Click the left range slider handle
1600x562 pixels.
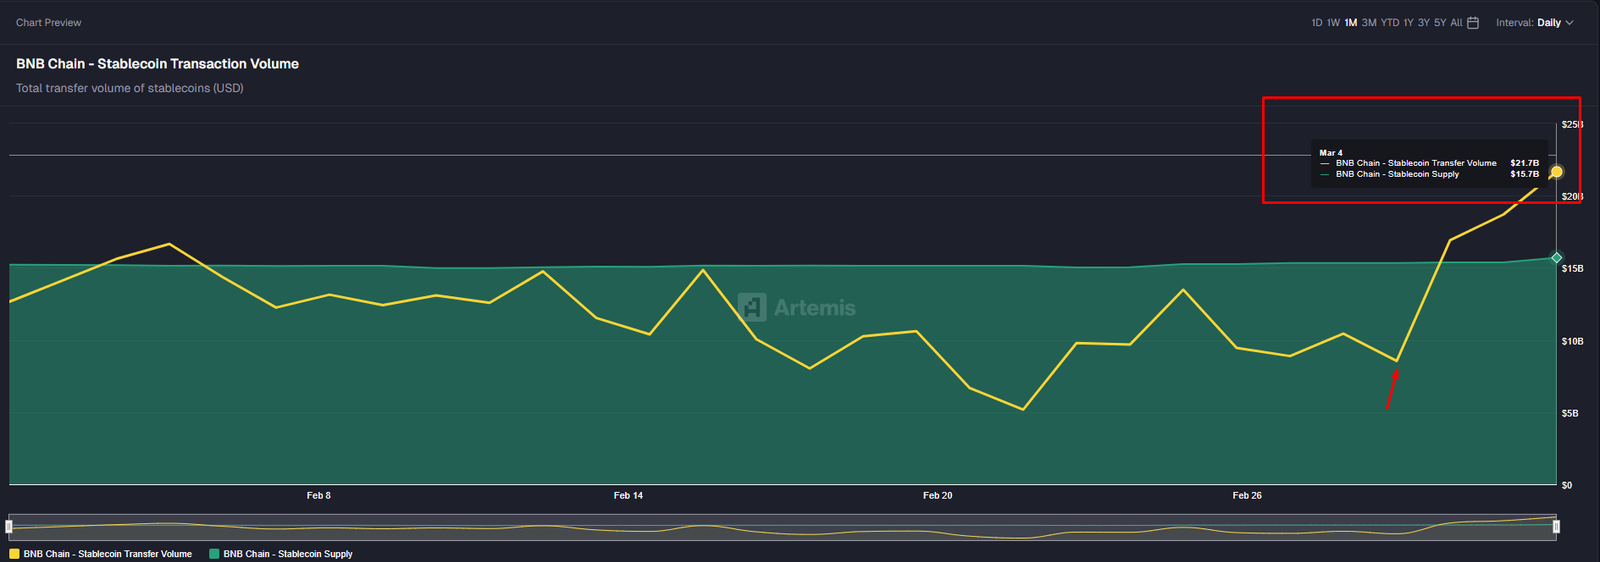pyautogui.click(x=9, y=526)
